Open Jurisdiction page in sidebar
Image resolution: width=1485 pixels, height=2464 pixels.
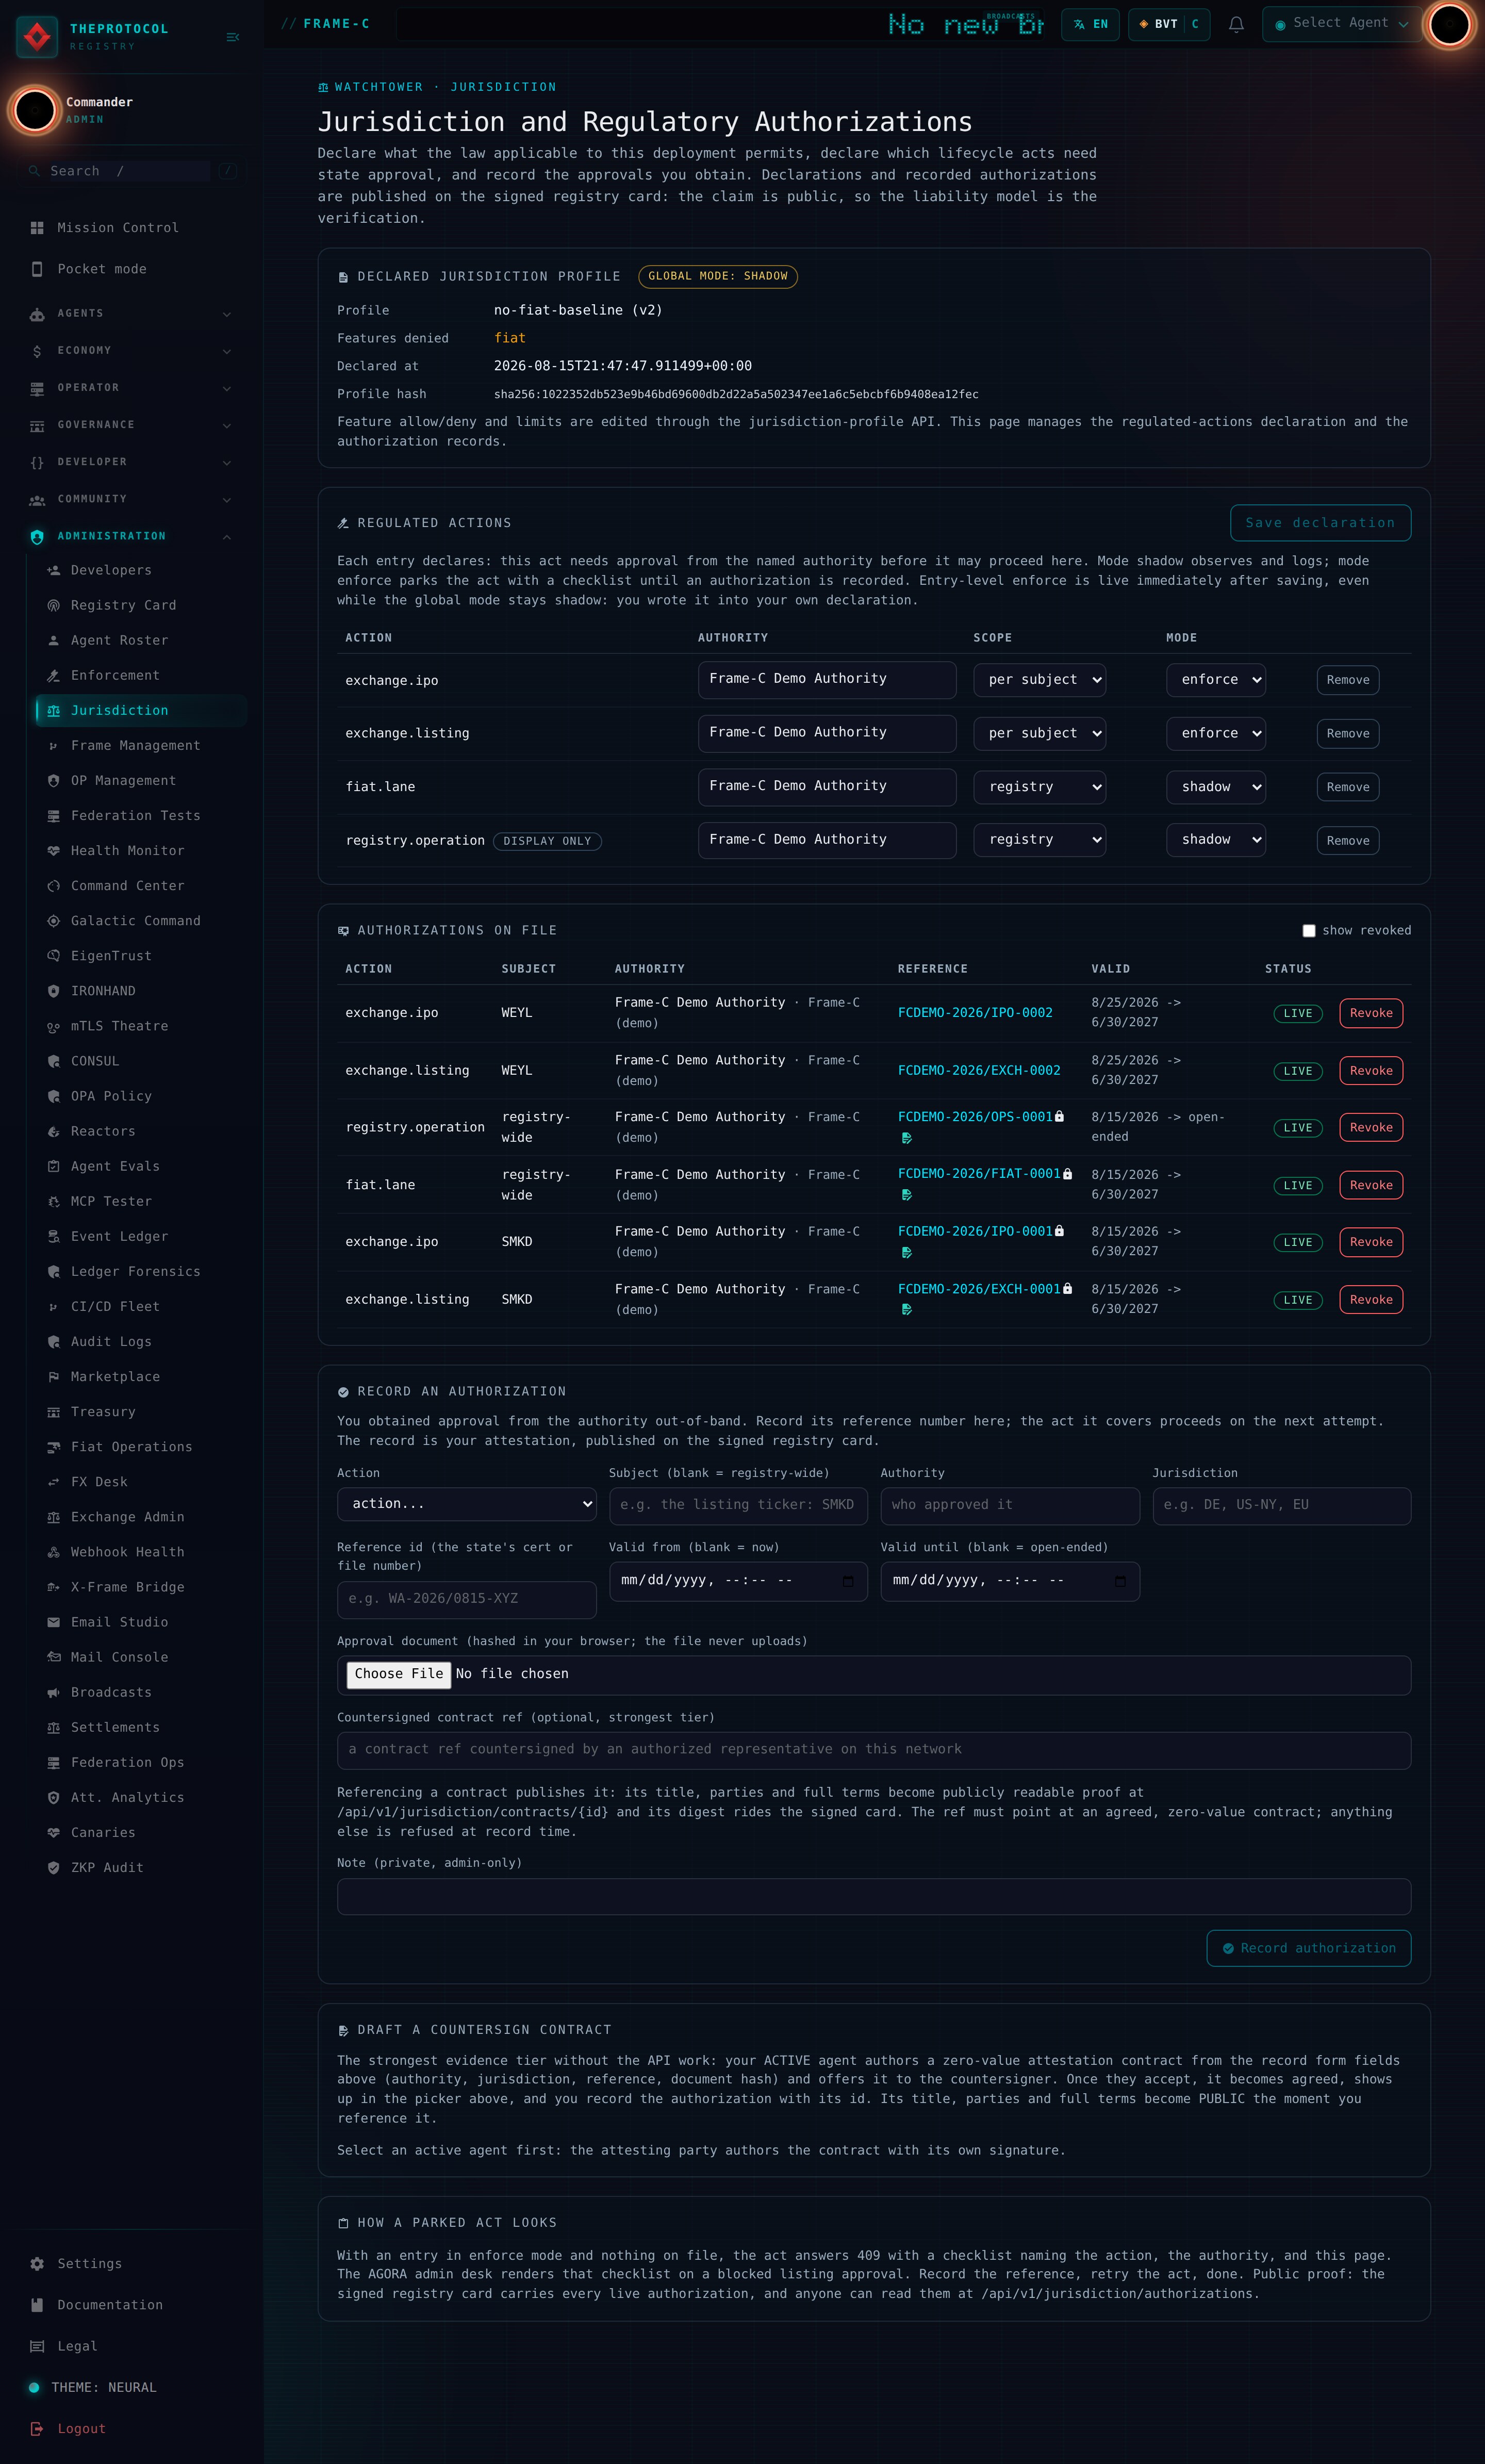pyautogui.click(x=141, y=710)
